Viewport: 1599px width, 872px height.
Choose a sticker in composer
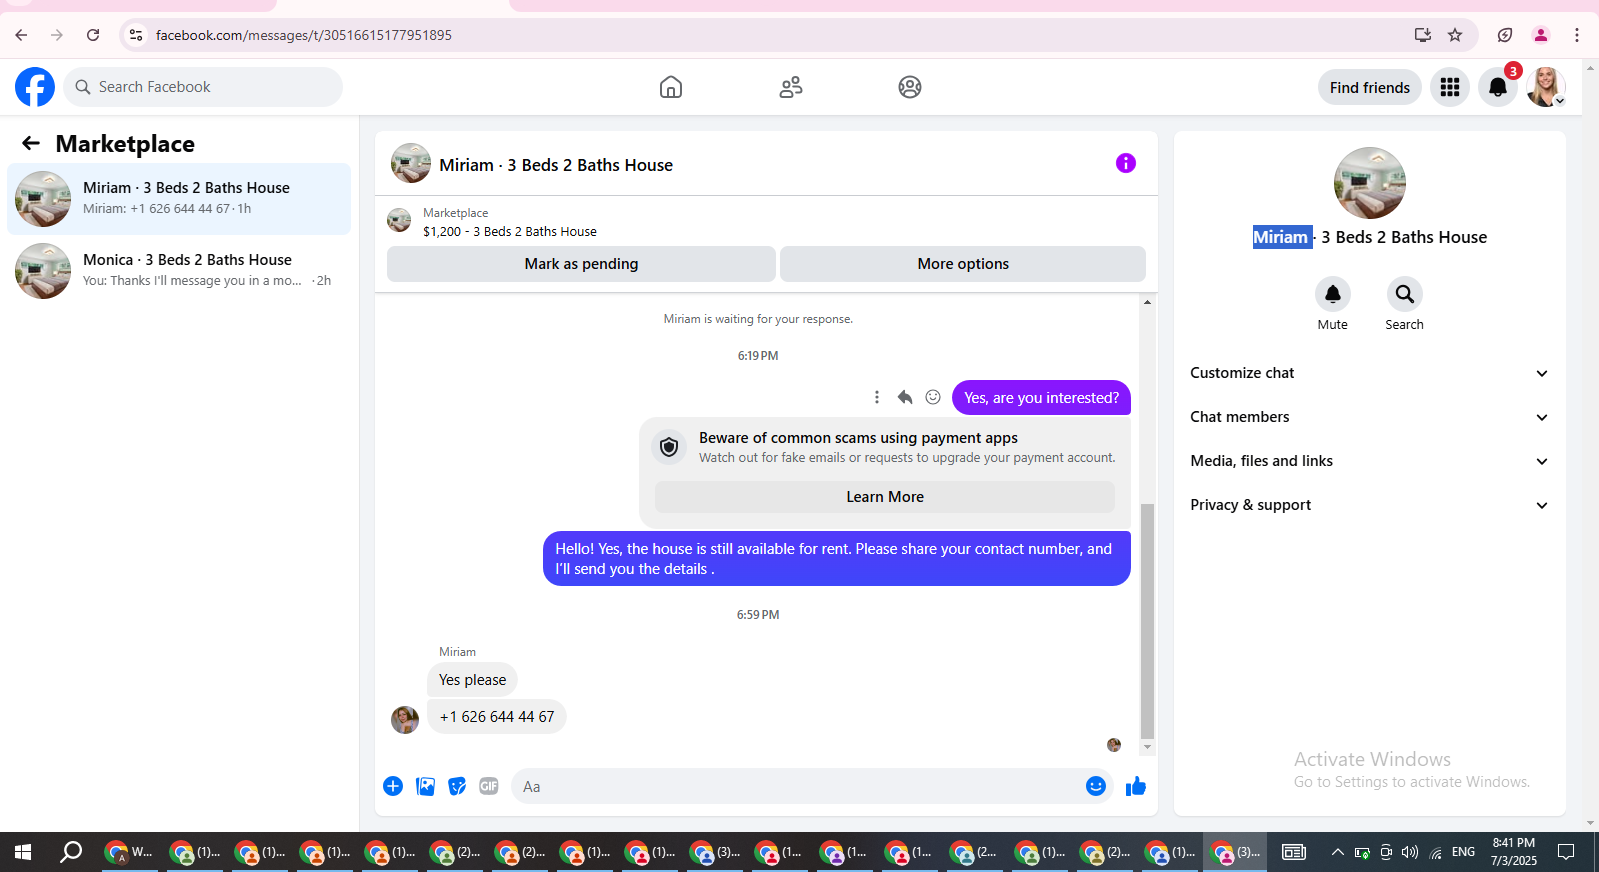point(457,786)
